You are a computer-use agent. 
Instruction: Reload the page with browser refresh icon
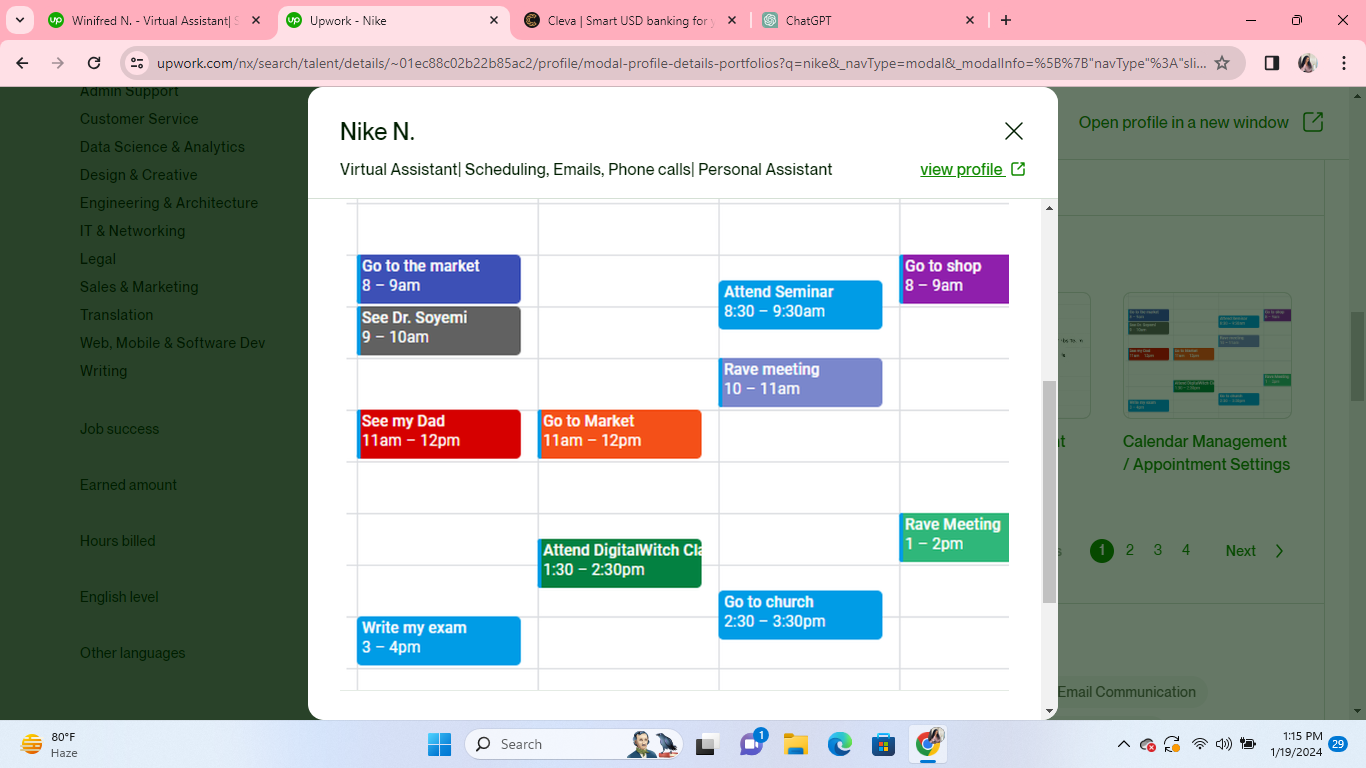[94, 63]
